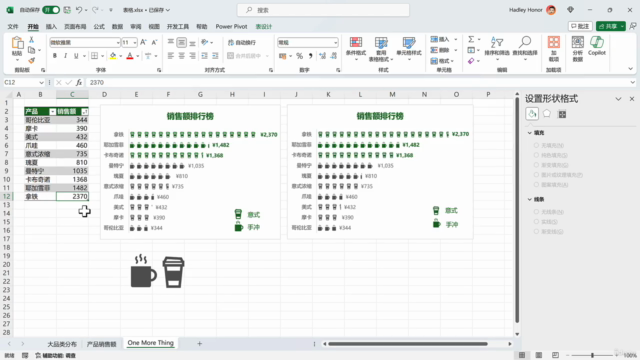
Task: Click the Redo arrow icon
Action: [95, 10]
